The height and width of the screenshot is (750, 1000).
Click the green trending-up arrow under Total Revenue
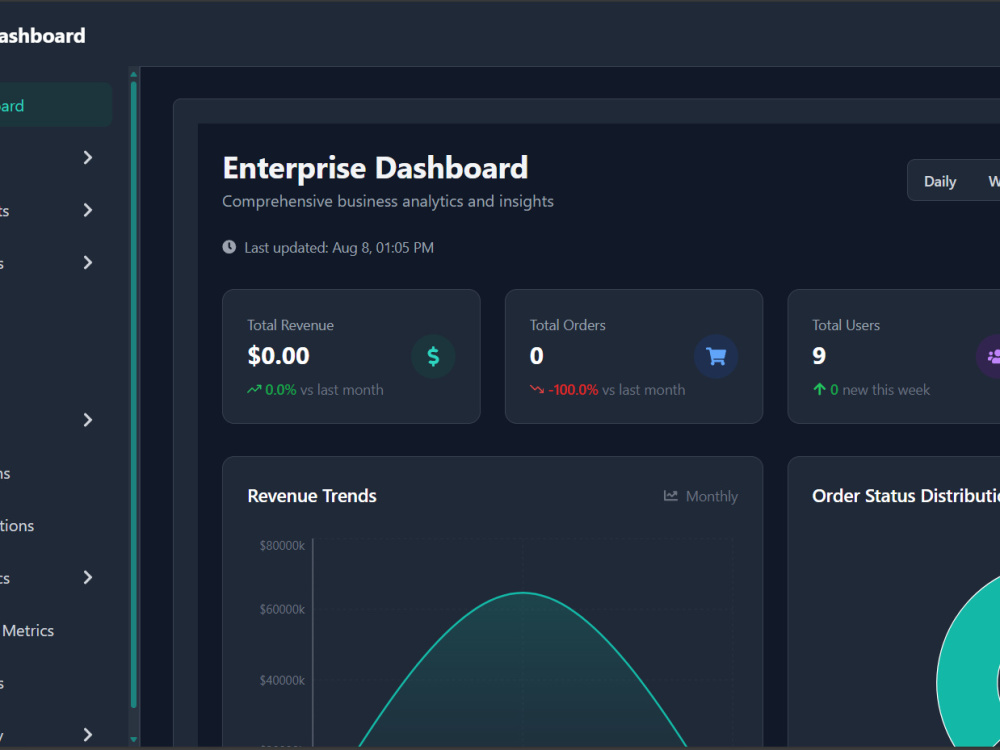(254, 389)
